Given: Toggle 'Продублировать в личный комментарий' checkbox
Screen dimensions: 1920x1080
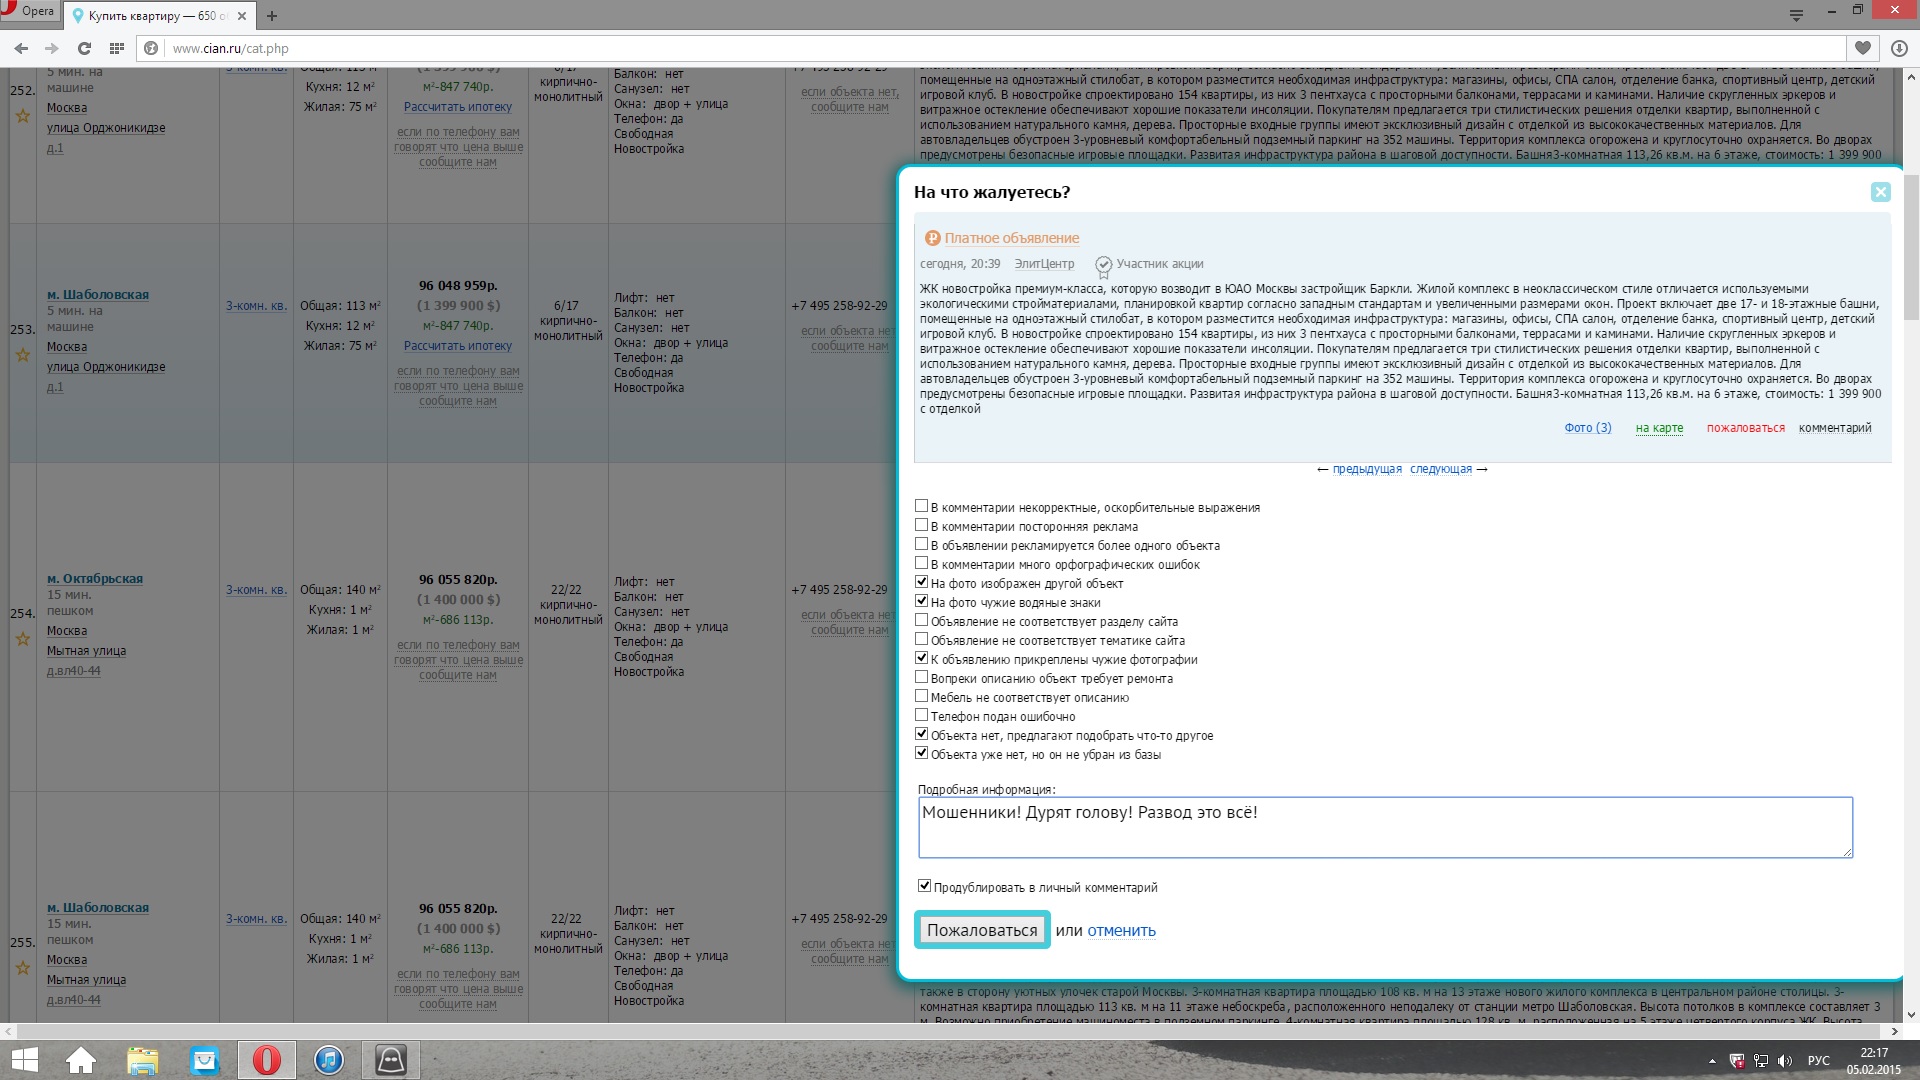Looking at the screenshot, I should (x=924, y=886).
